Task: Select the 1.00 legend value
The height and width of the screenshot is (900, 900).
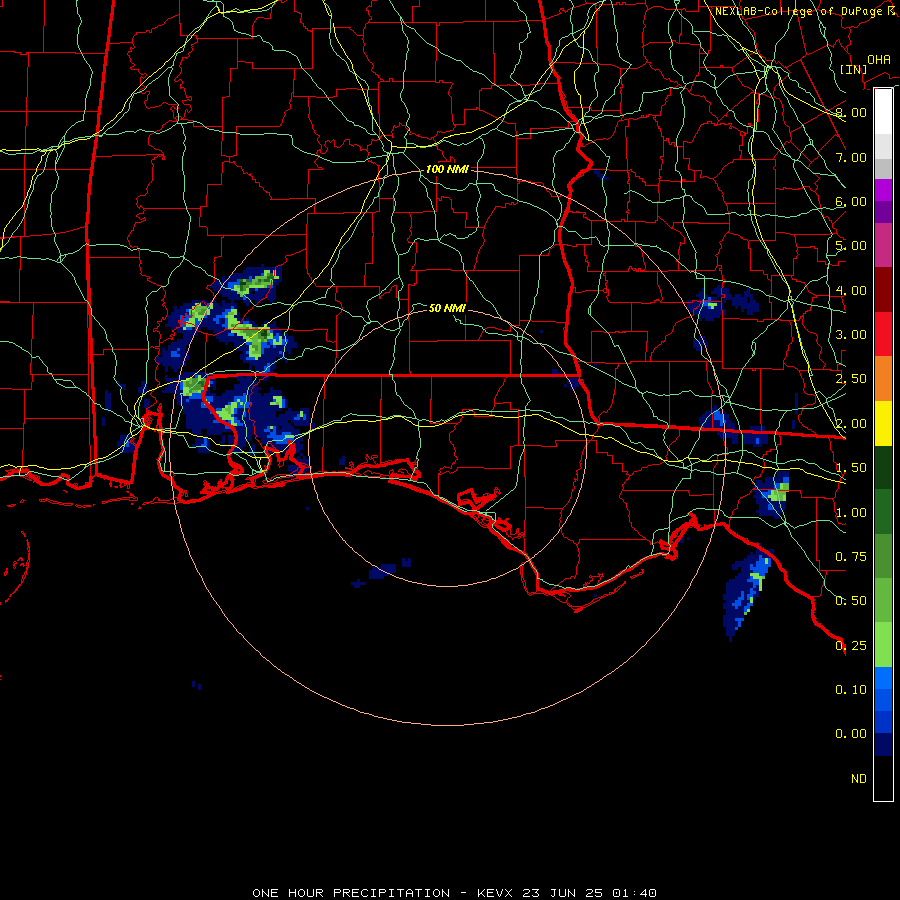Action: 851,513
